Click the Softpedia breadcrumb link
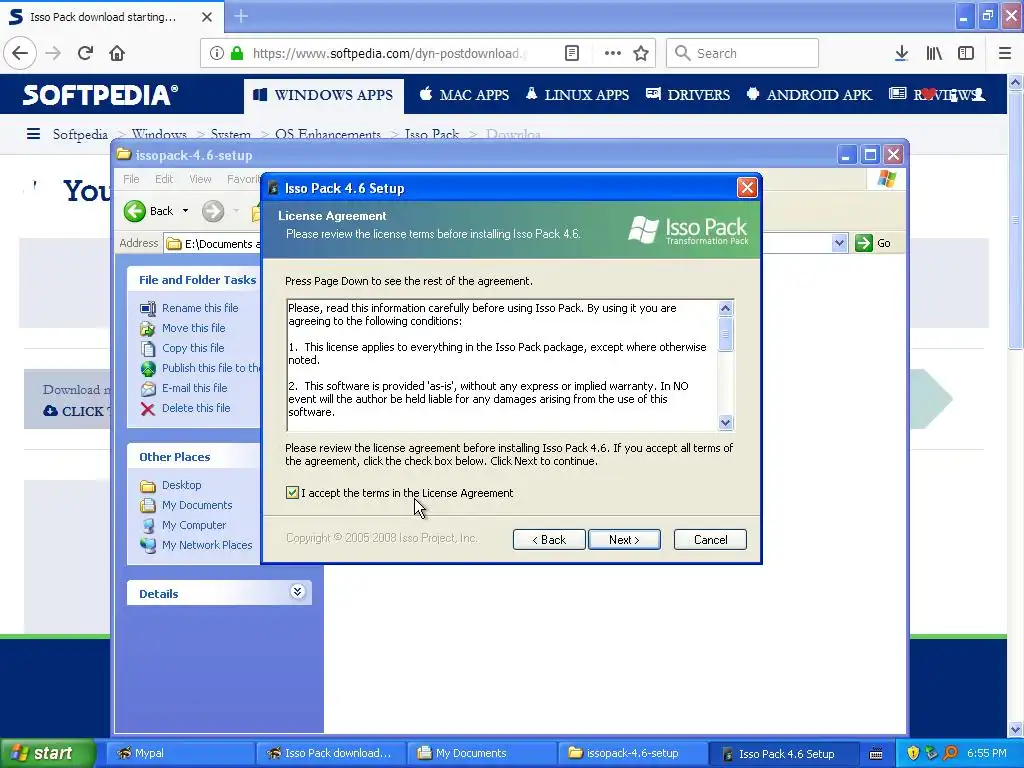 [80, 134]
